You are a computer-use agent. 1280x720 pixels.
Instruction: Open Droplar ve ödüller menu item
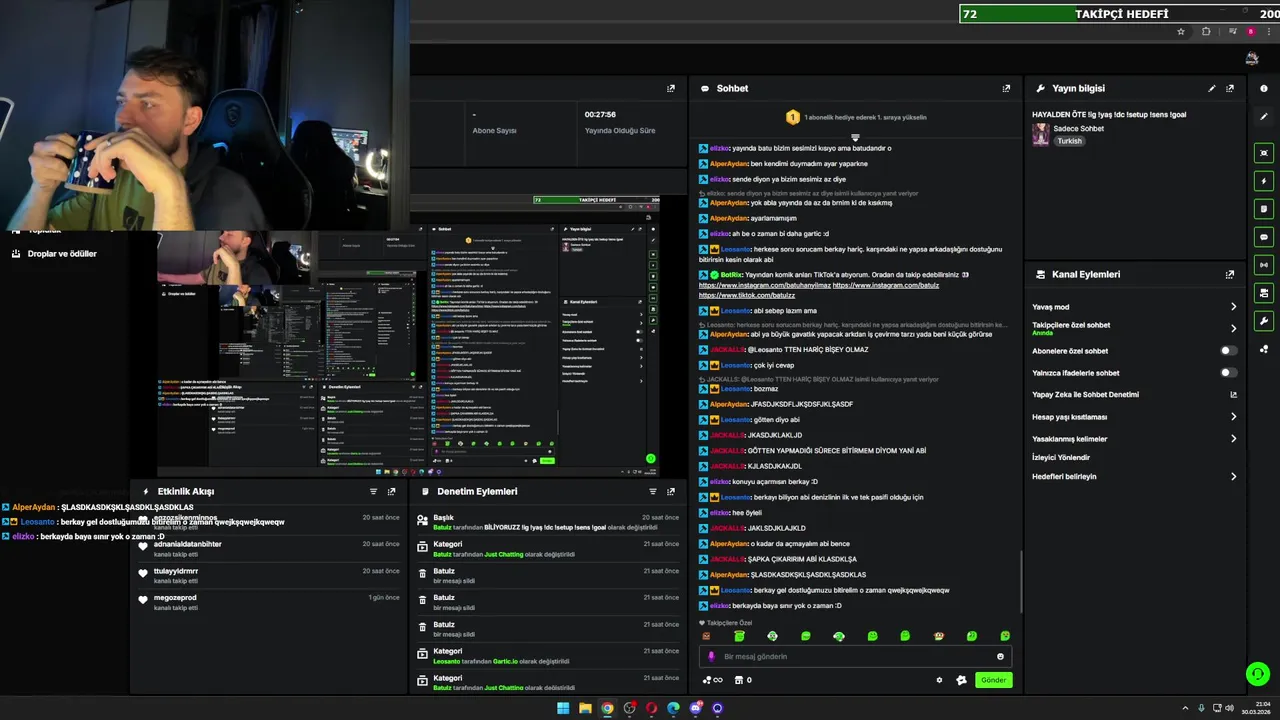62,254
